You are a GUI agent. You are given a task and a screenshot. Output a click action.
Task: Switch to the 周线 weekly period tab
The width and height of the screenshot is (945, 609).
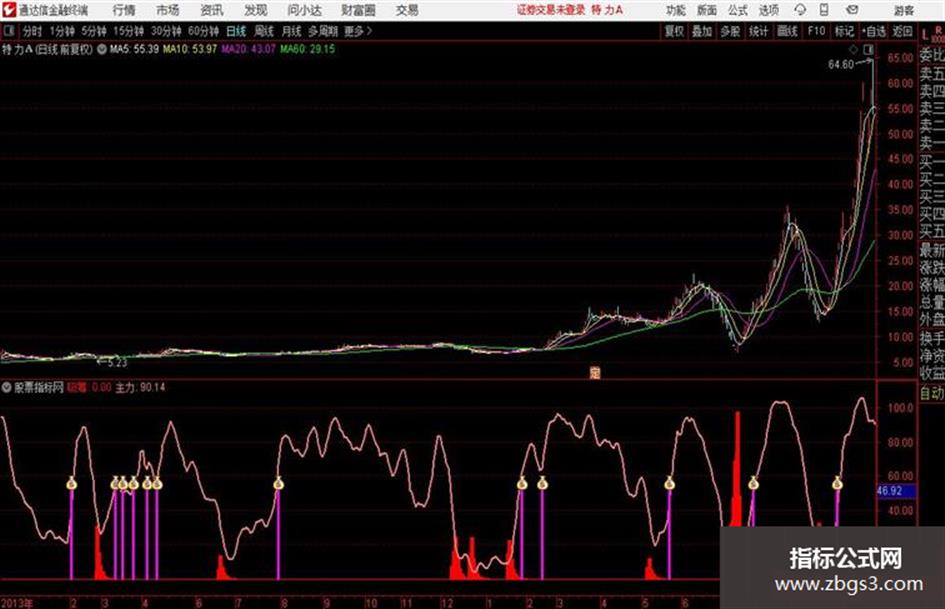click(264, 31)
